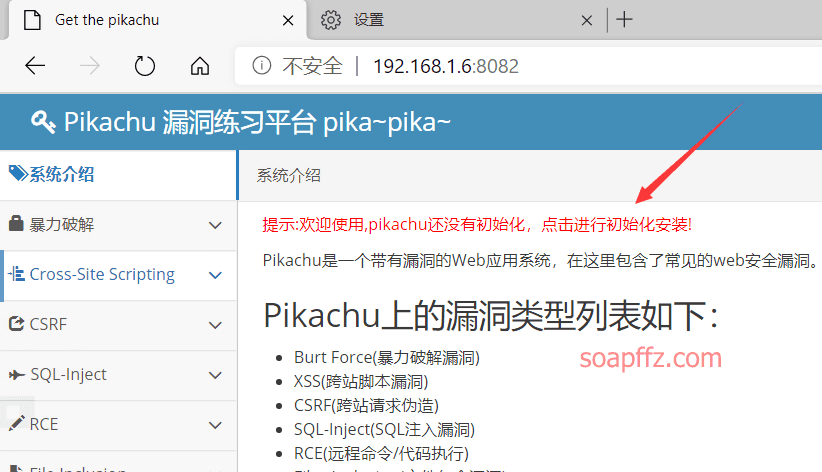Image resolution: width=822 pixels, height=472 pixels.
Task: Click the 系统介绍 breadcrumb heading
Action: pos(288,175)
